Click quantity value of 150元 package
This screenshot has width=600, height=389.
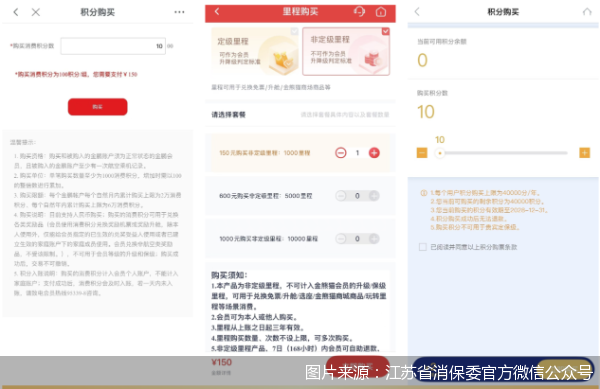357,153
